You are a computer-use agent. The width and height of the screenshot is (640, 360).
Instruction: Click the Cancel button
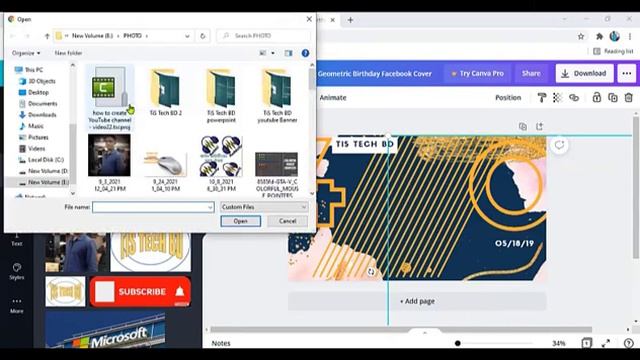tap(287, 221)
